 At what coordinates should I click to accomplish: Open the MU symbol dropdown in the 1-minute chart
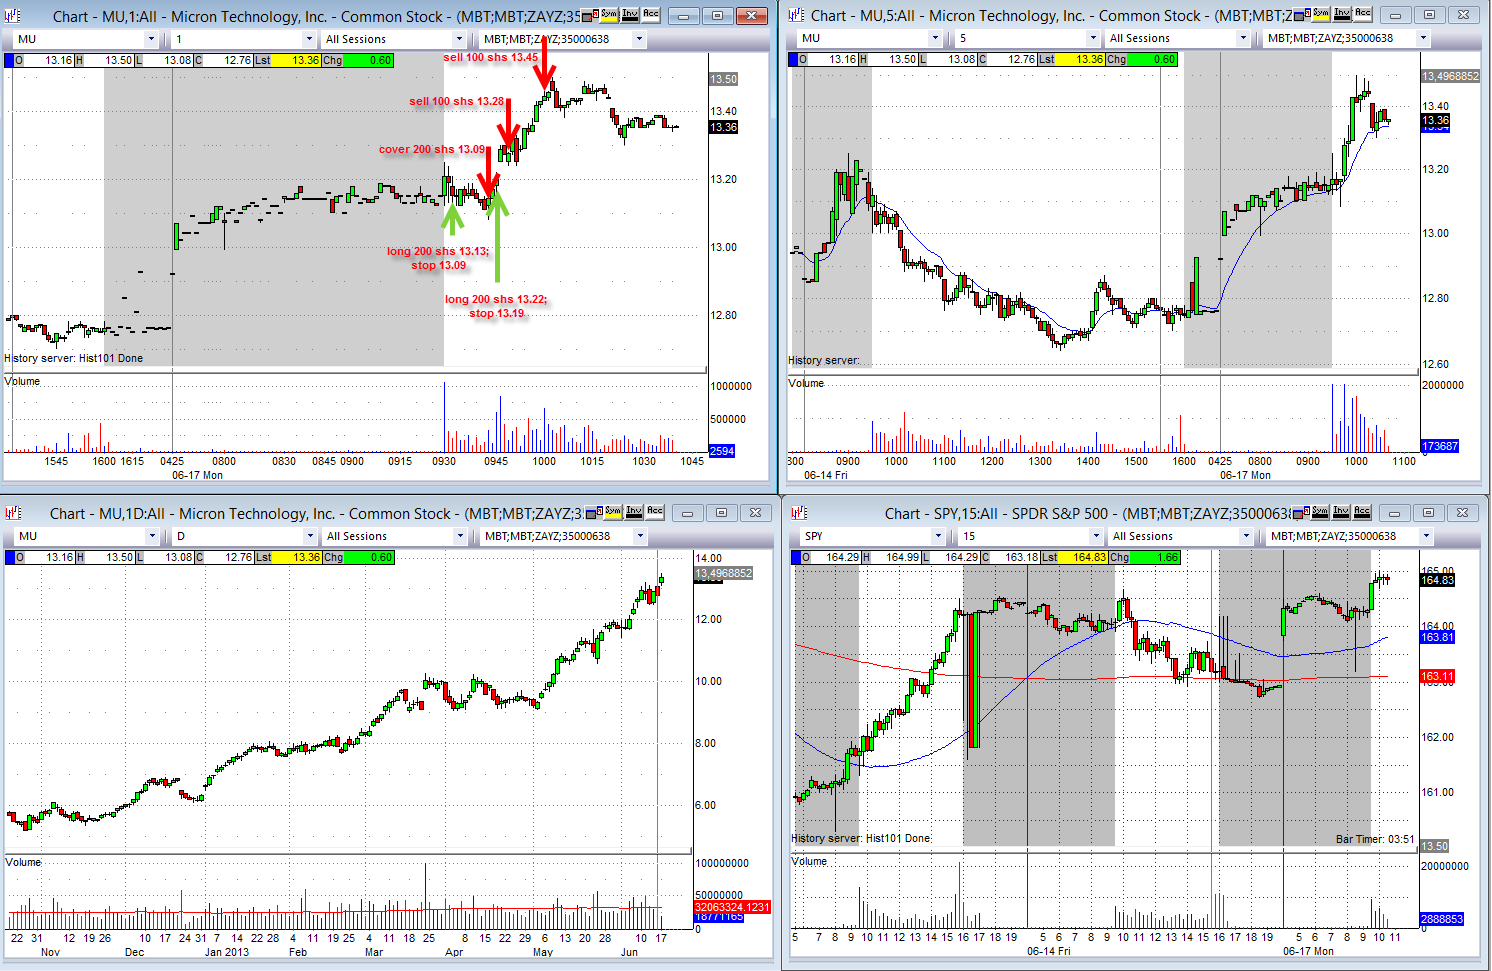[151, 39]
